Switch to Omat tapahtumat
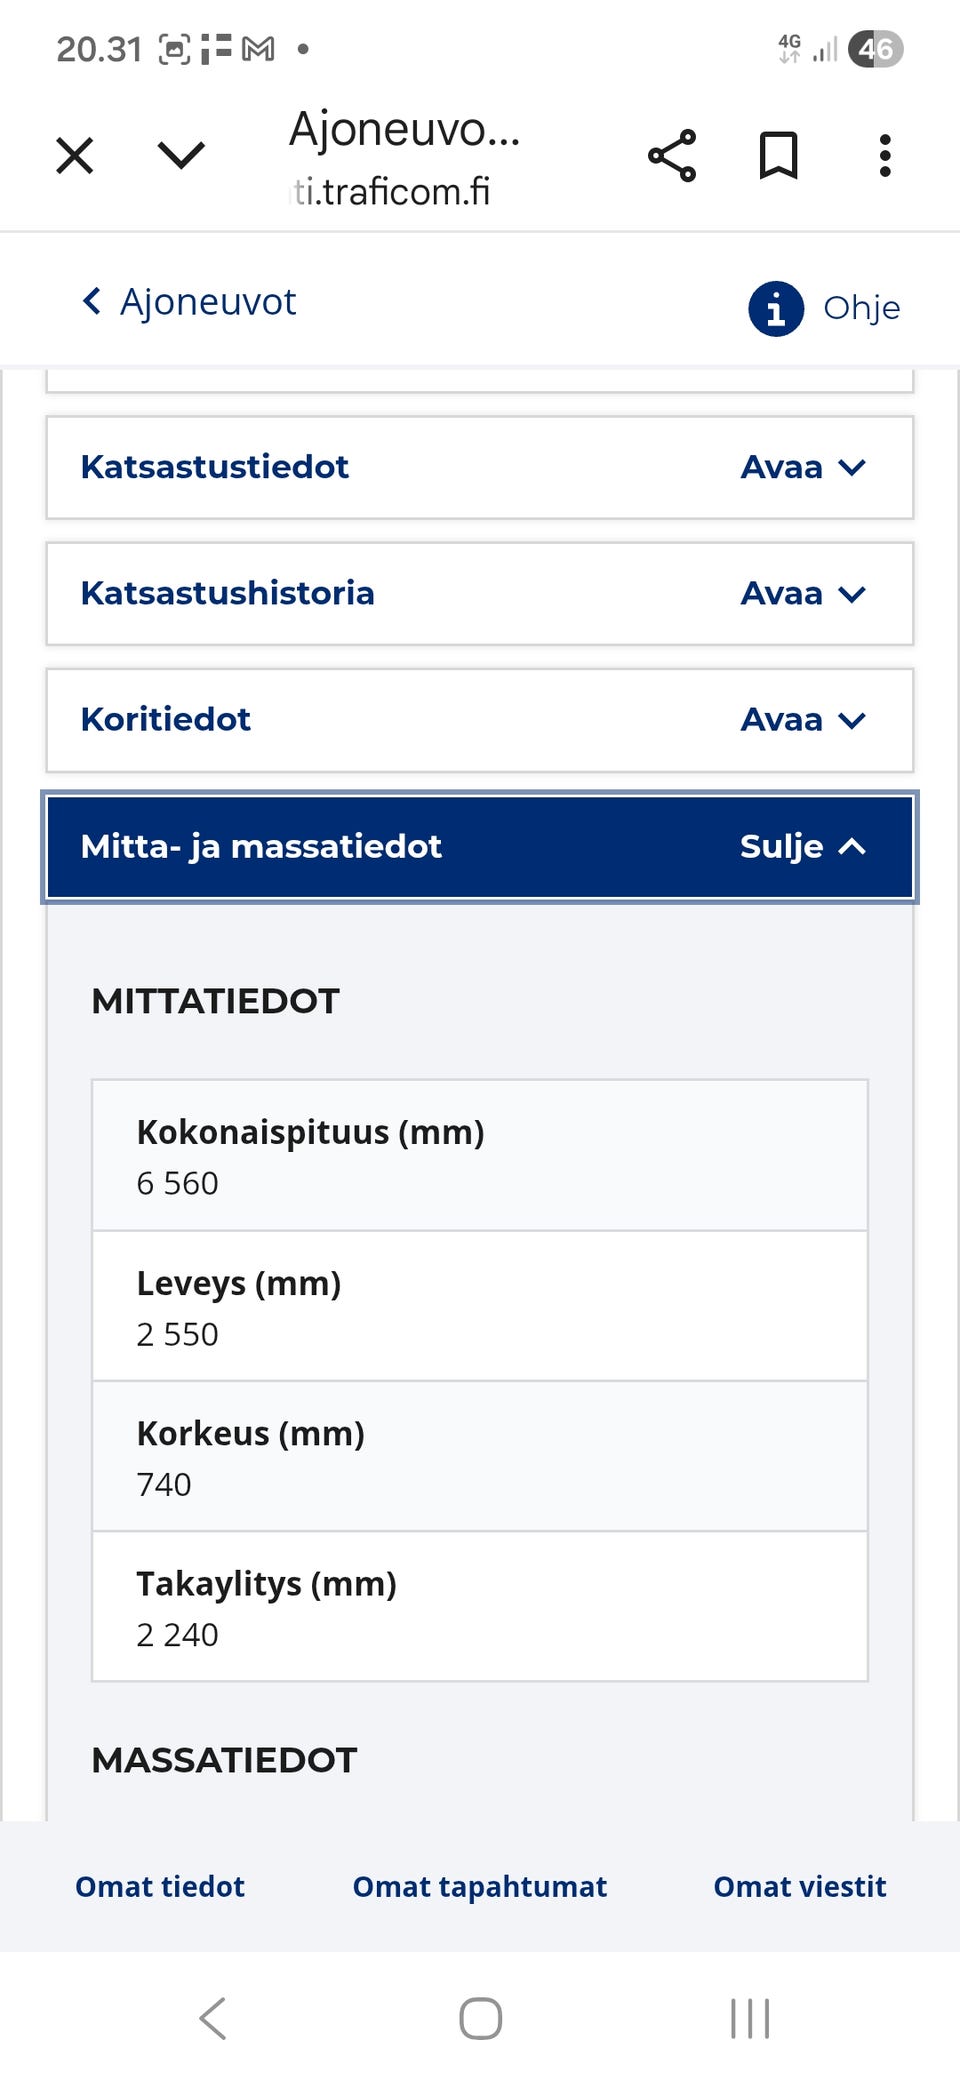The height and width of the screenshot is (2080, 960). [479, 1887]
